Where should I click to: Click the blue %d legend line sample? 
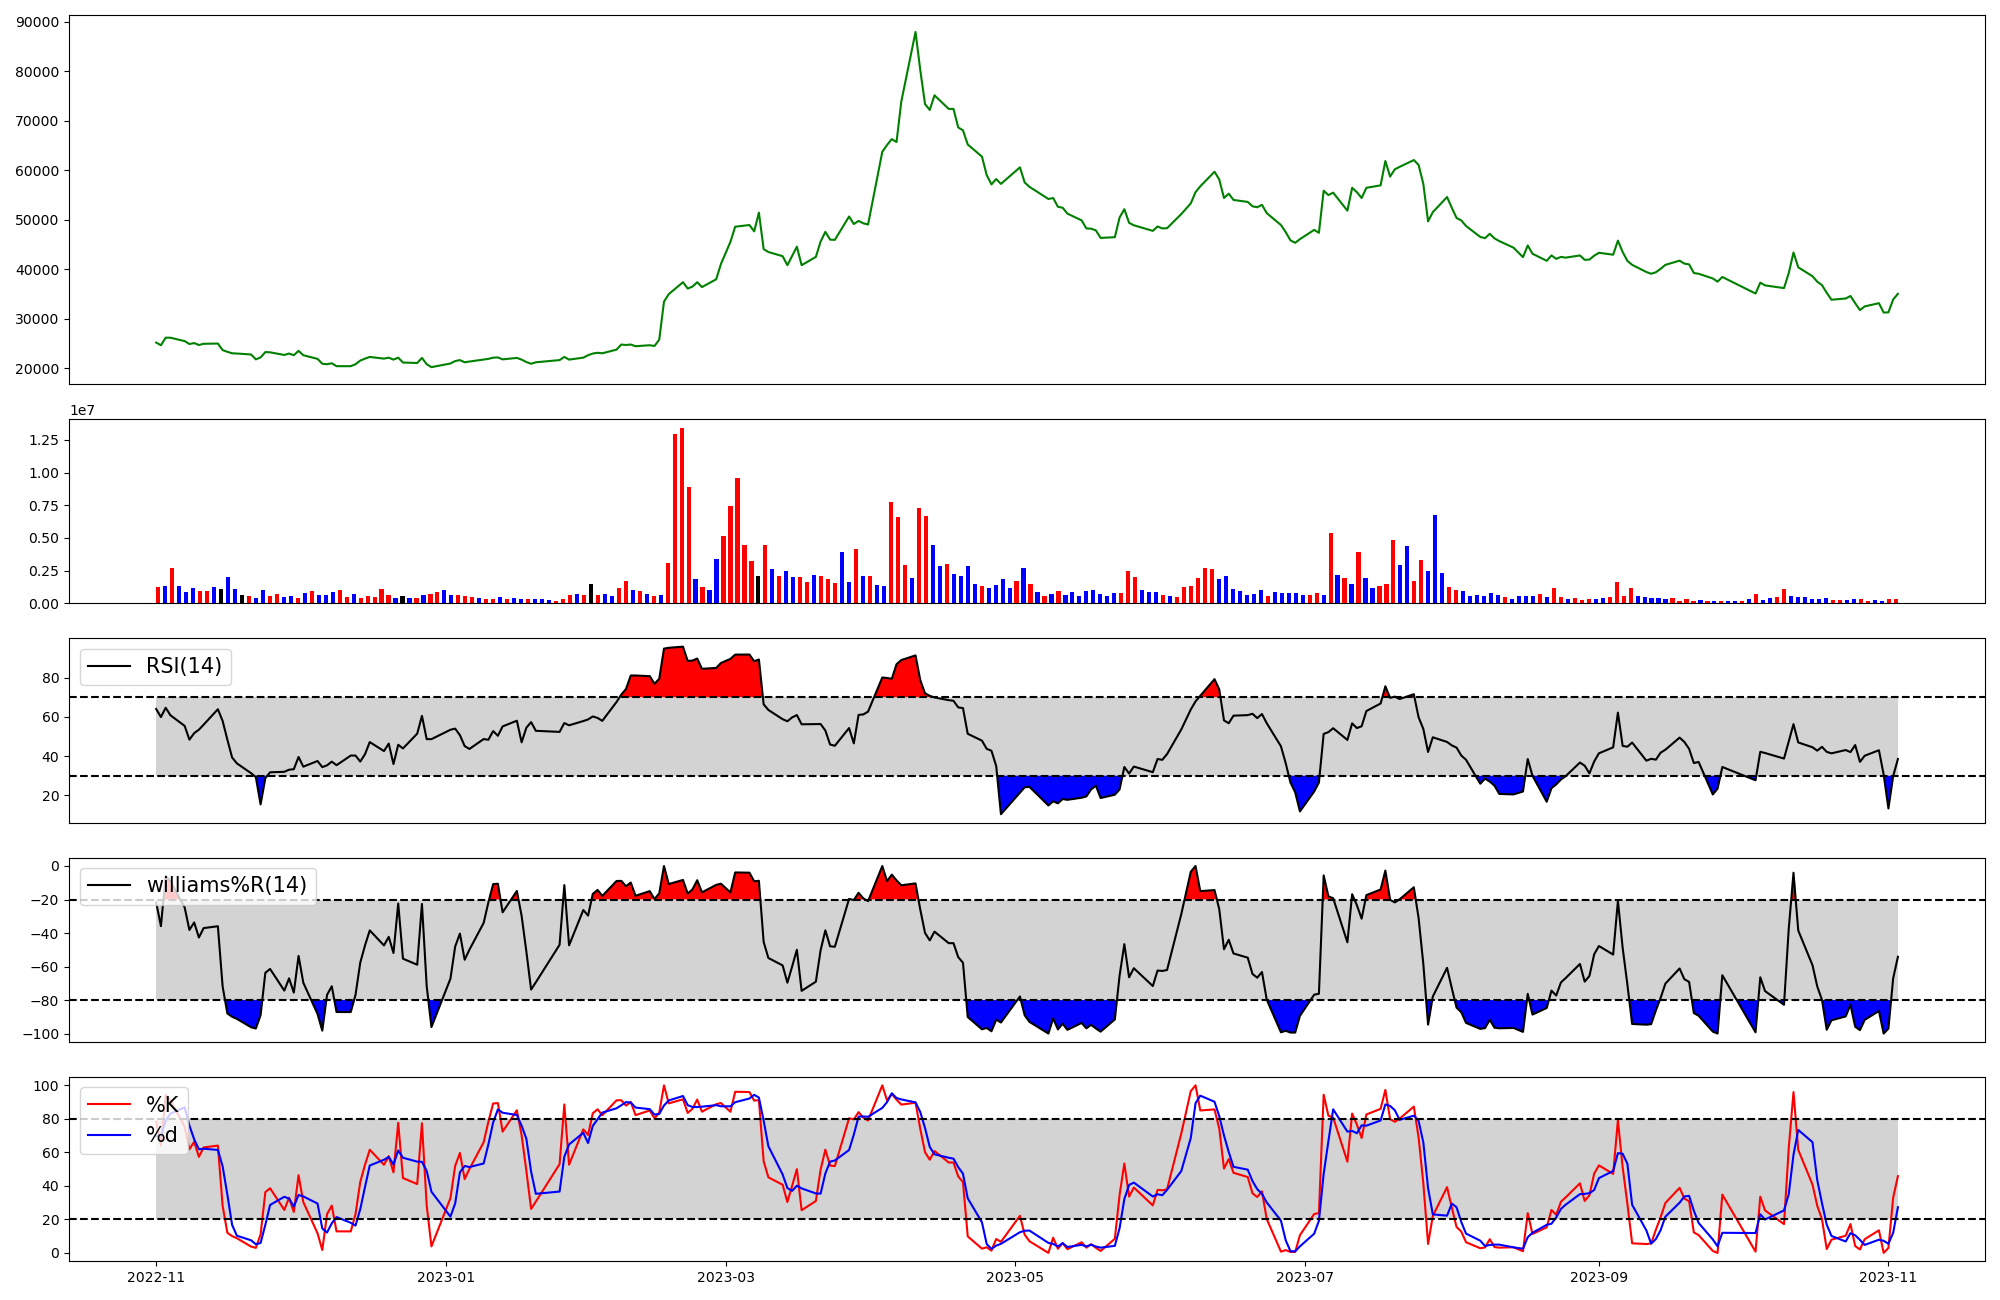(109, 1135)
